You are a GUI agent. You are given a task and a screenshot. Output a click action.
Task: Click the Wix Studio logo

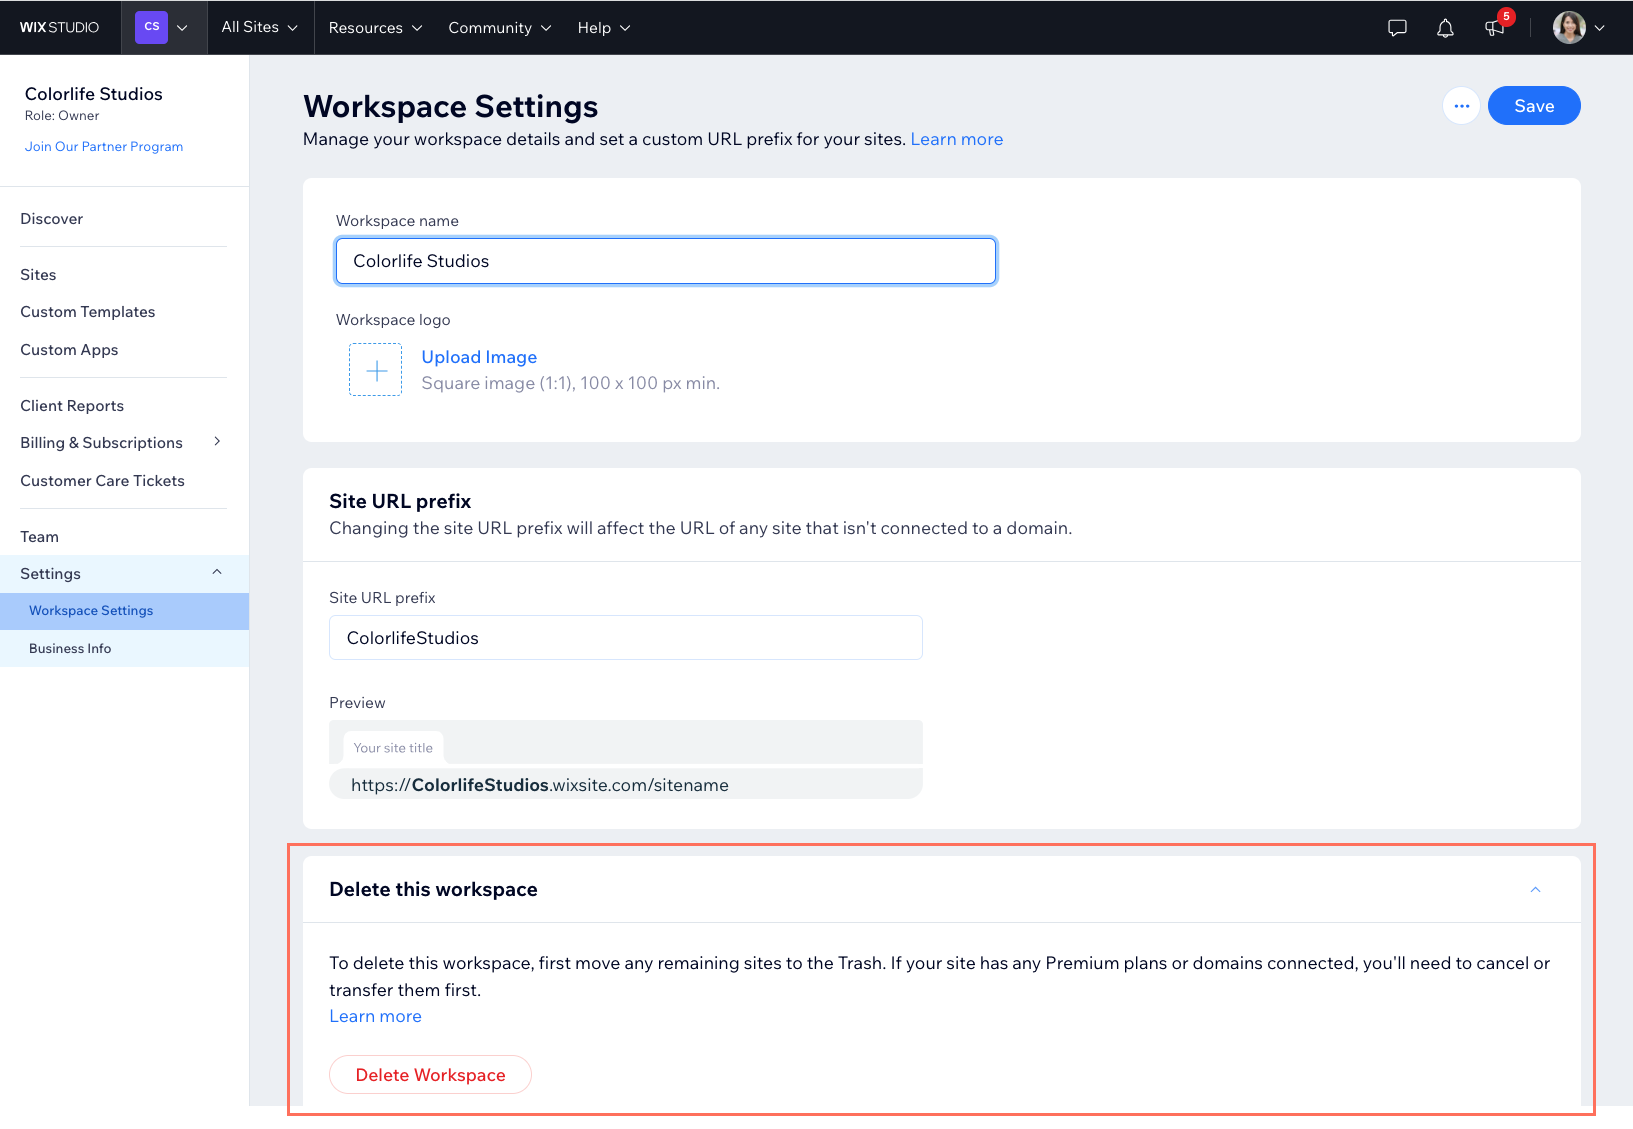point(59,27)
